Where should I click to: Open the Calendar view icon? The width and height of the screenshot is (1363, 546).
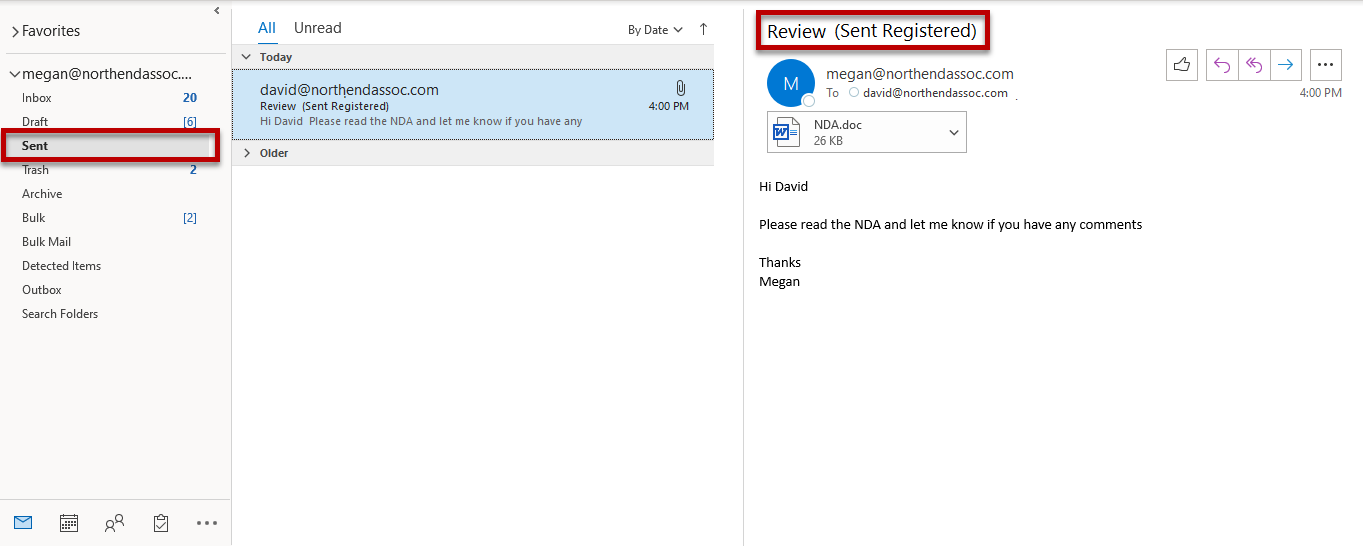(x=69, y=522)
